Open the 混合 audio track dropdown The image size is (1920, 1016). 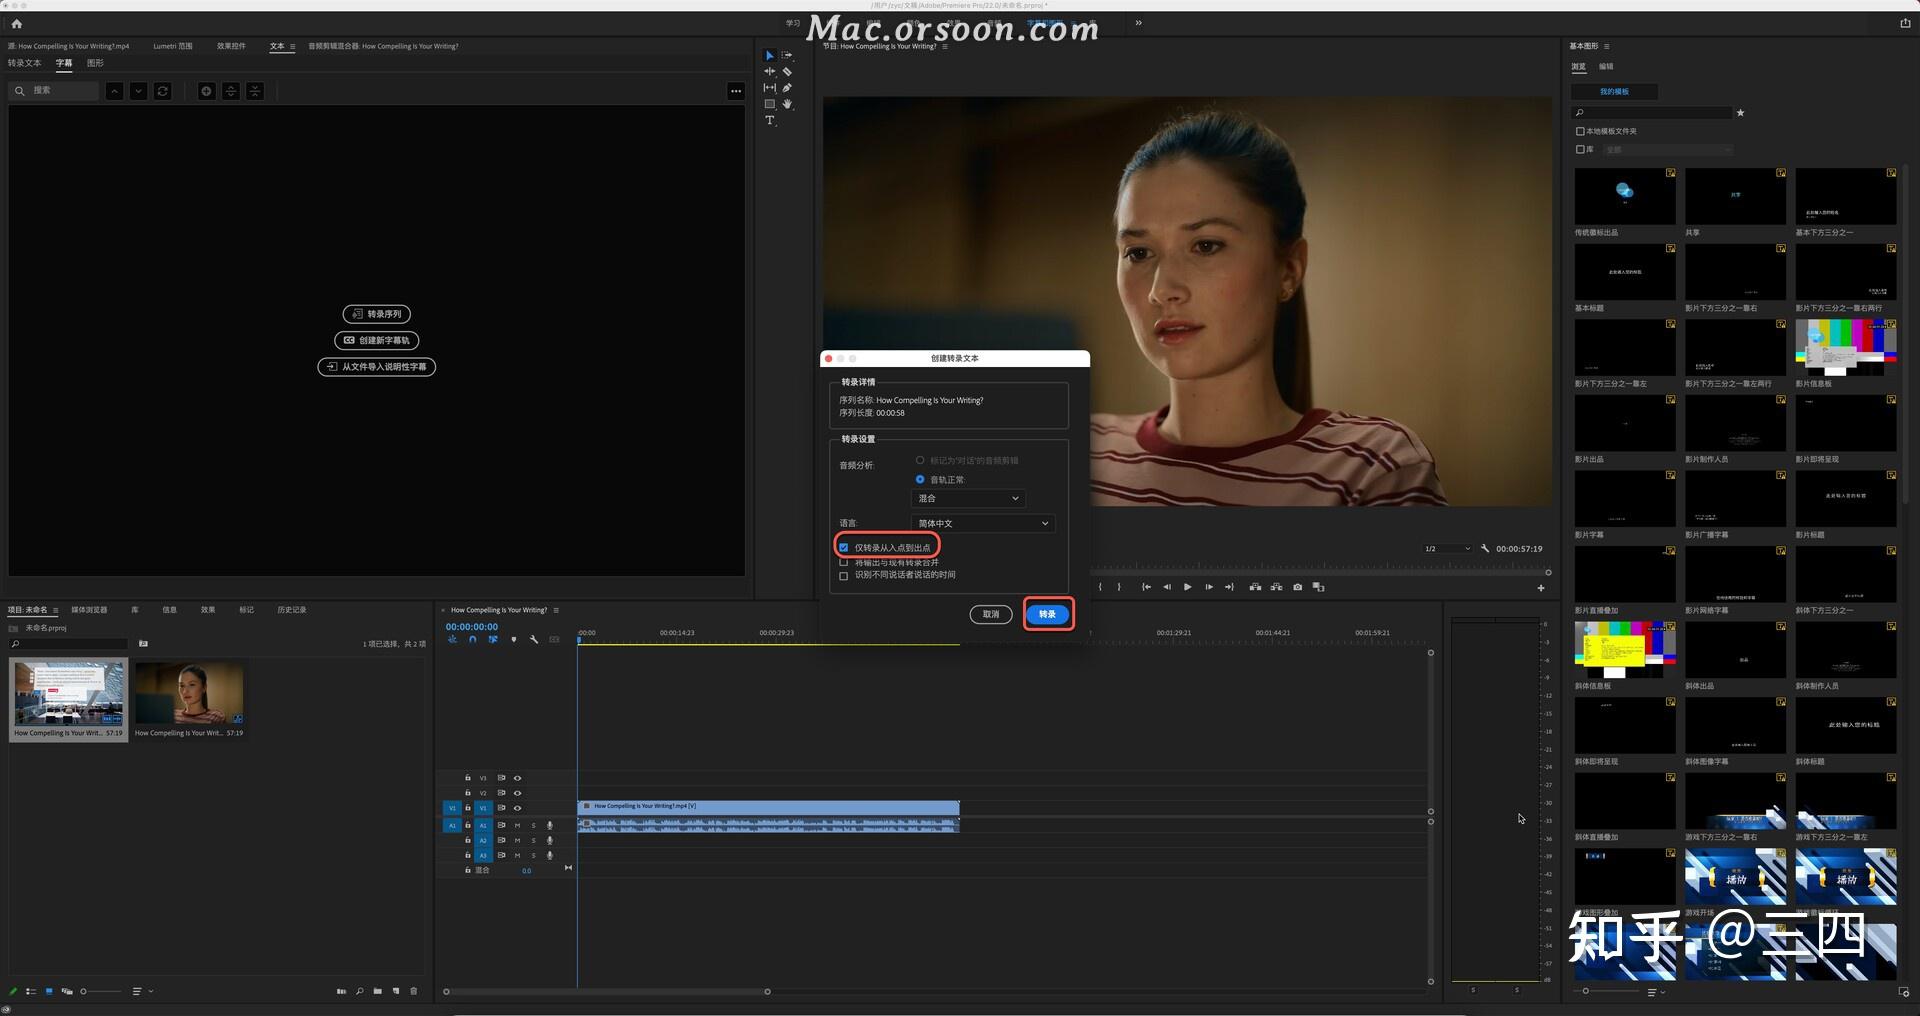[x=968, y=498]
